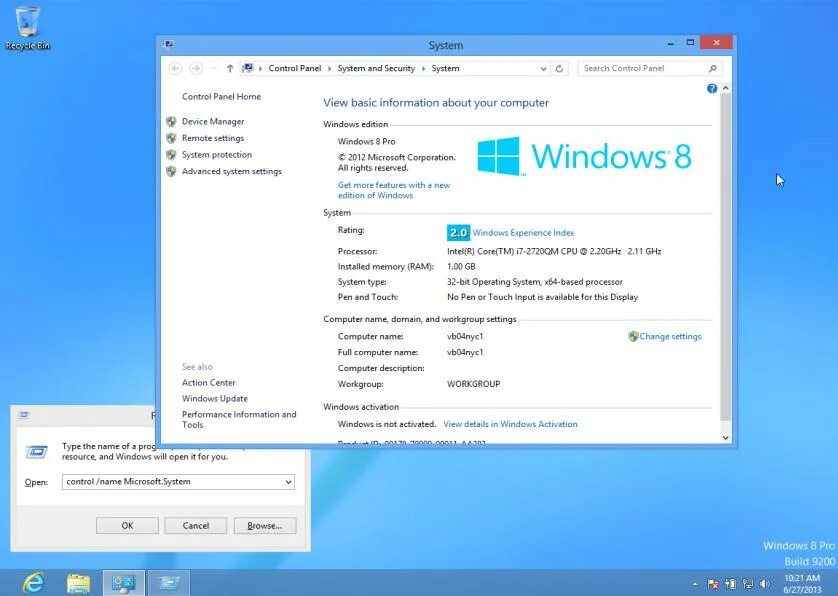Image resolution: width=838 pixels, height=596 pixels.
Task: Expand the address bar history dropdown
Action: click(x=543, y=68)
